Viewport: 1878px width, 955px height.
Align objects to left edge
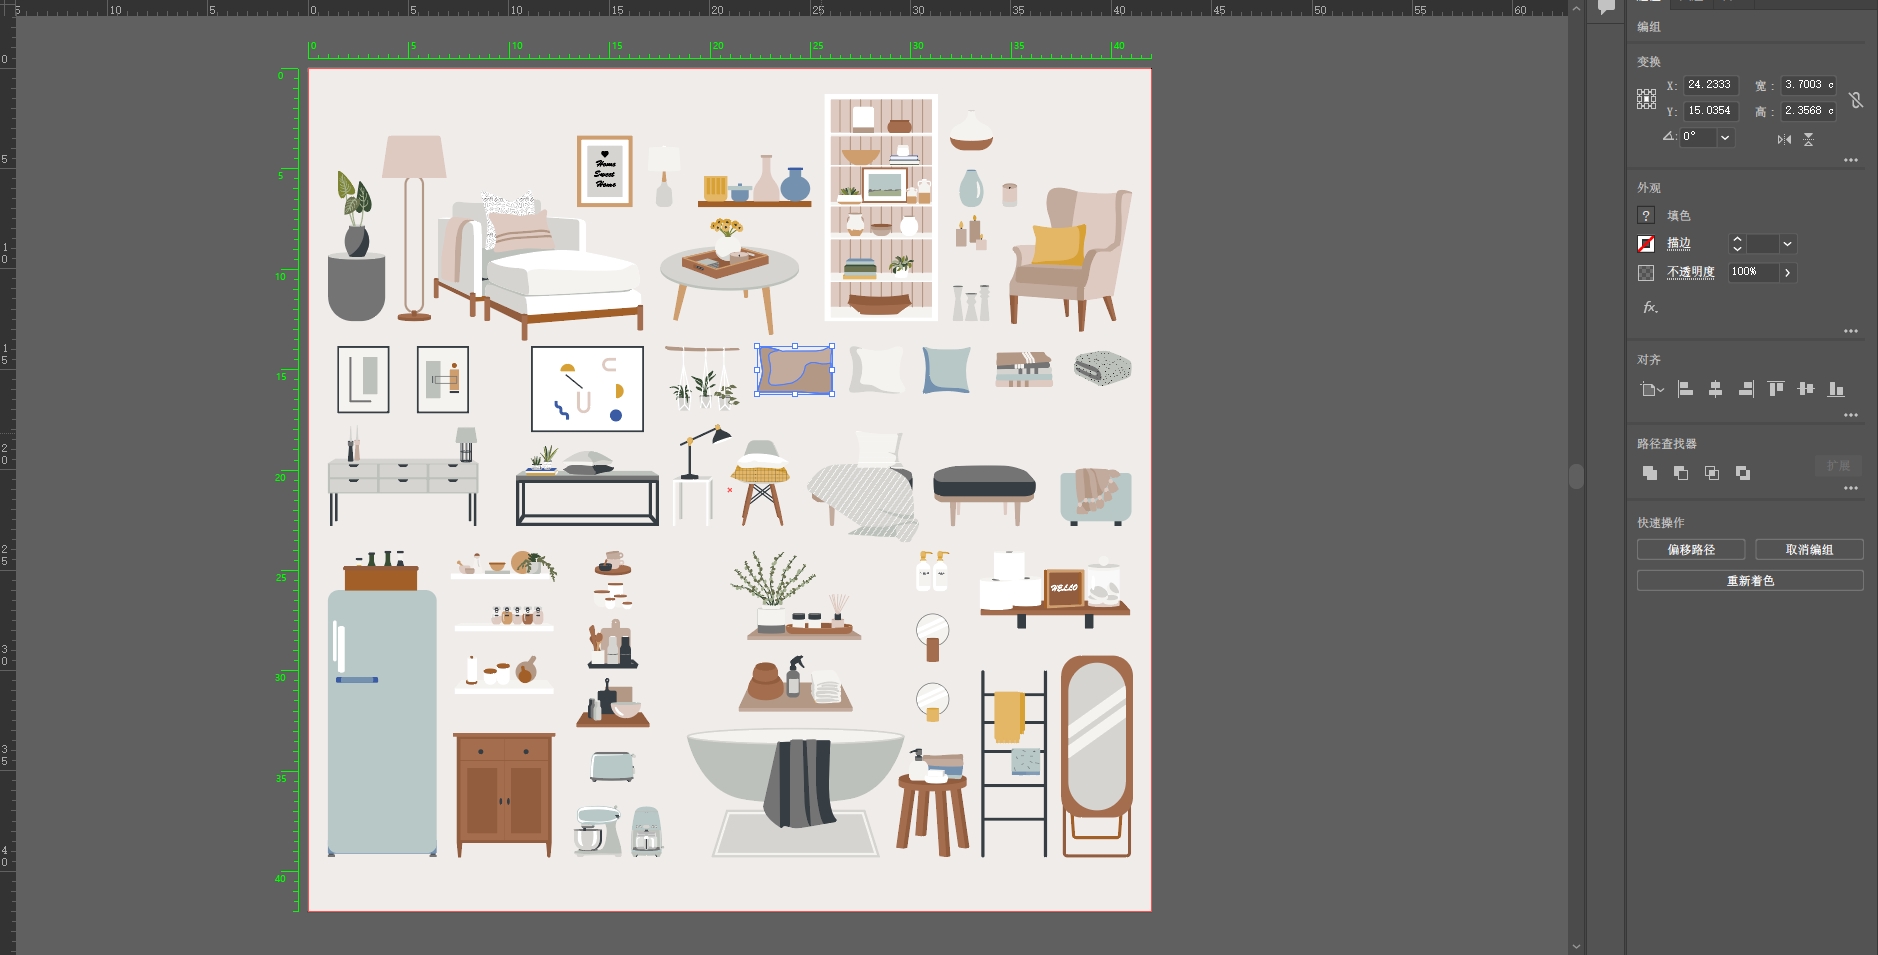click(1685, 389)
